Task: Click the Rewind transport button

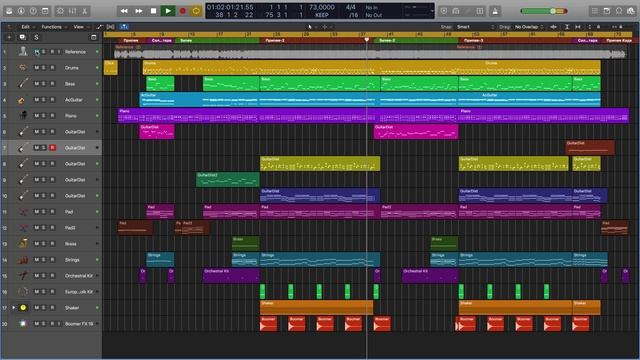Action: (x=124, y=11)
